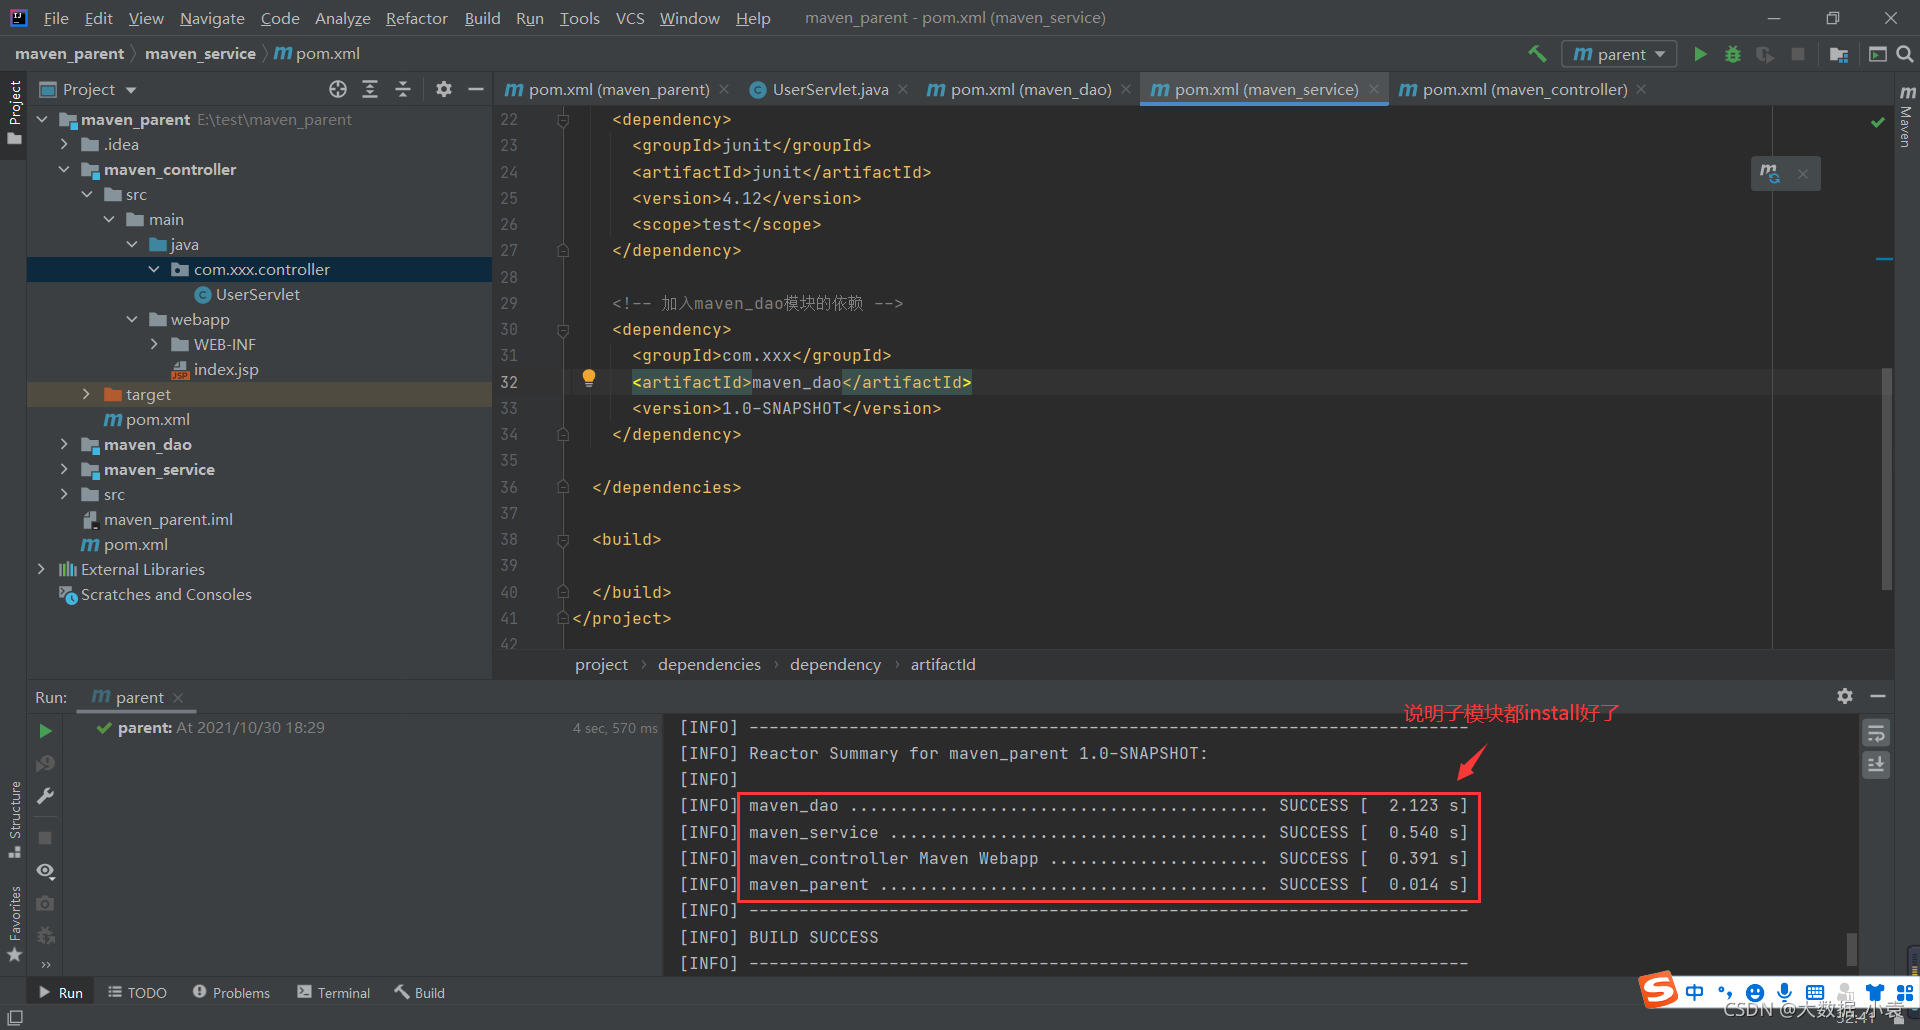Toggle the eye show option in Run panel
1920x1030 pixels.
(x=45, y=871)
